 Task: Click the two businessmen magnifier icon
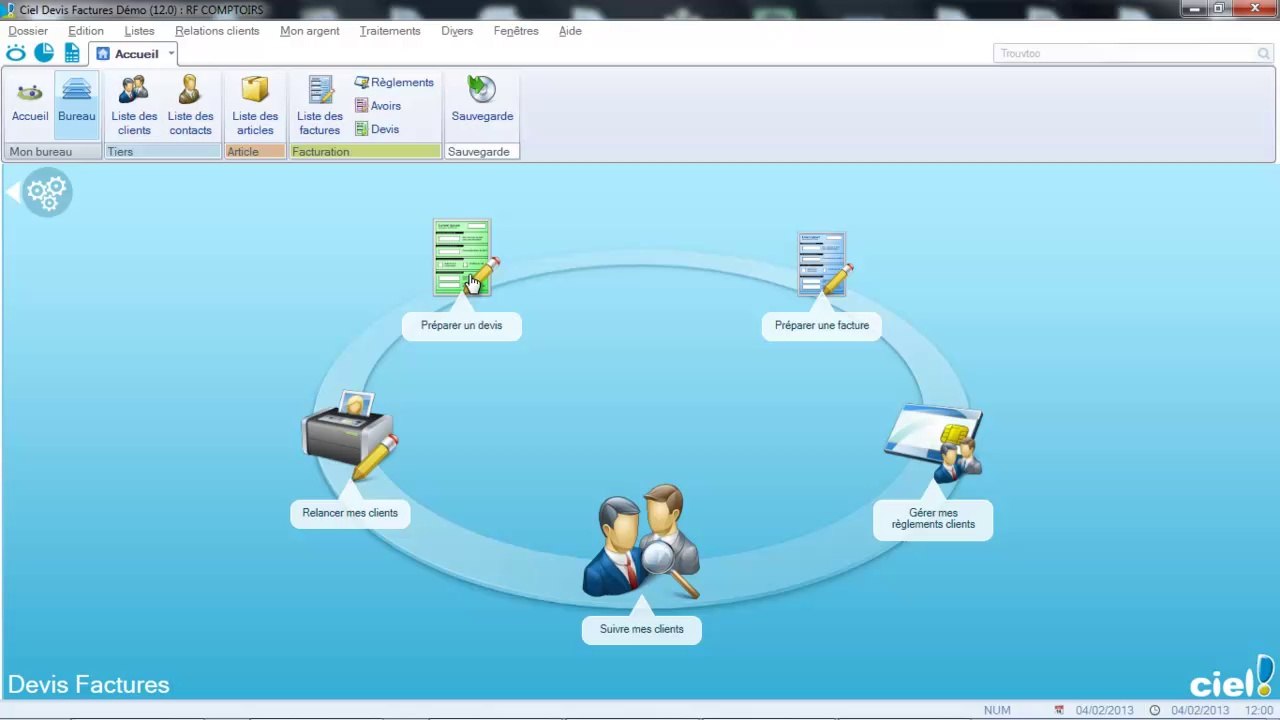point(641,542)
